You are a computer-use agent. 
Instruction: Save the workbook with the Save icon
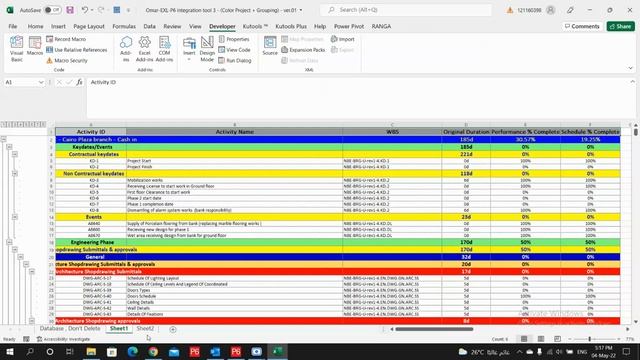tap(70, 10)
